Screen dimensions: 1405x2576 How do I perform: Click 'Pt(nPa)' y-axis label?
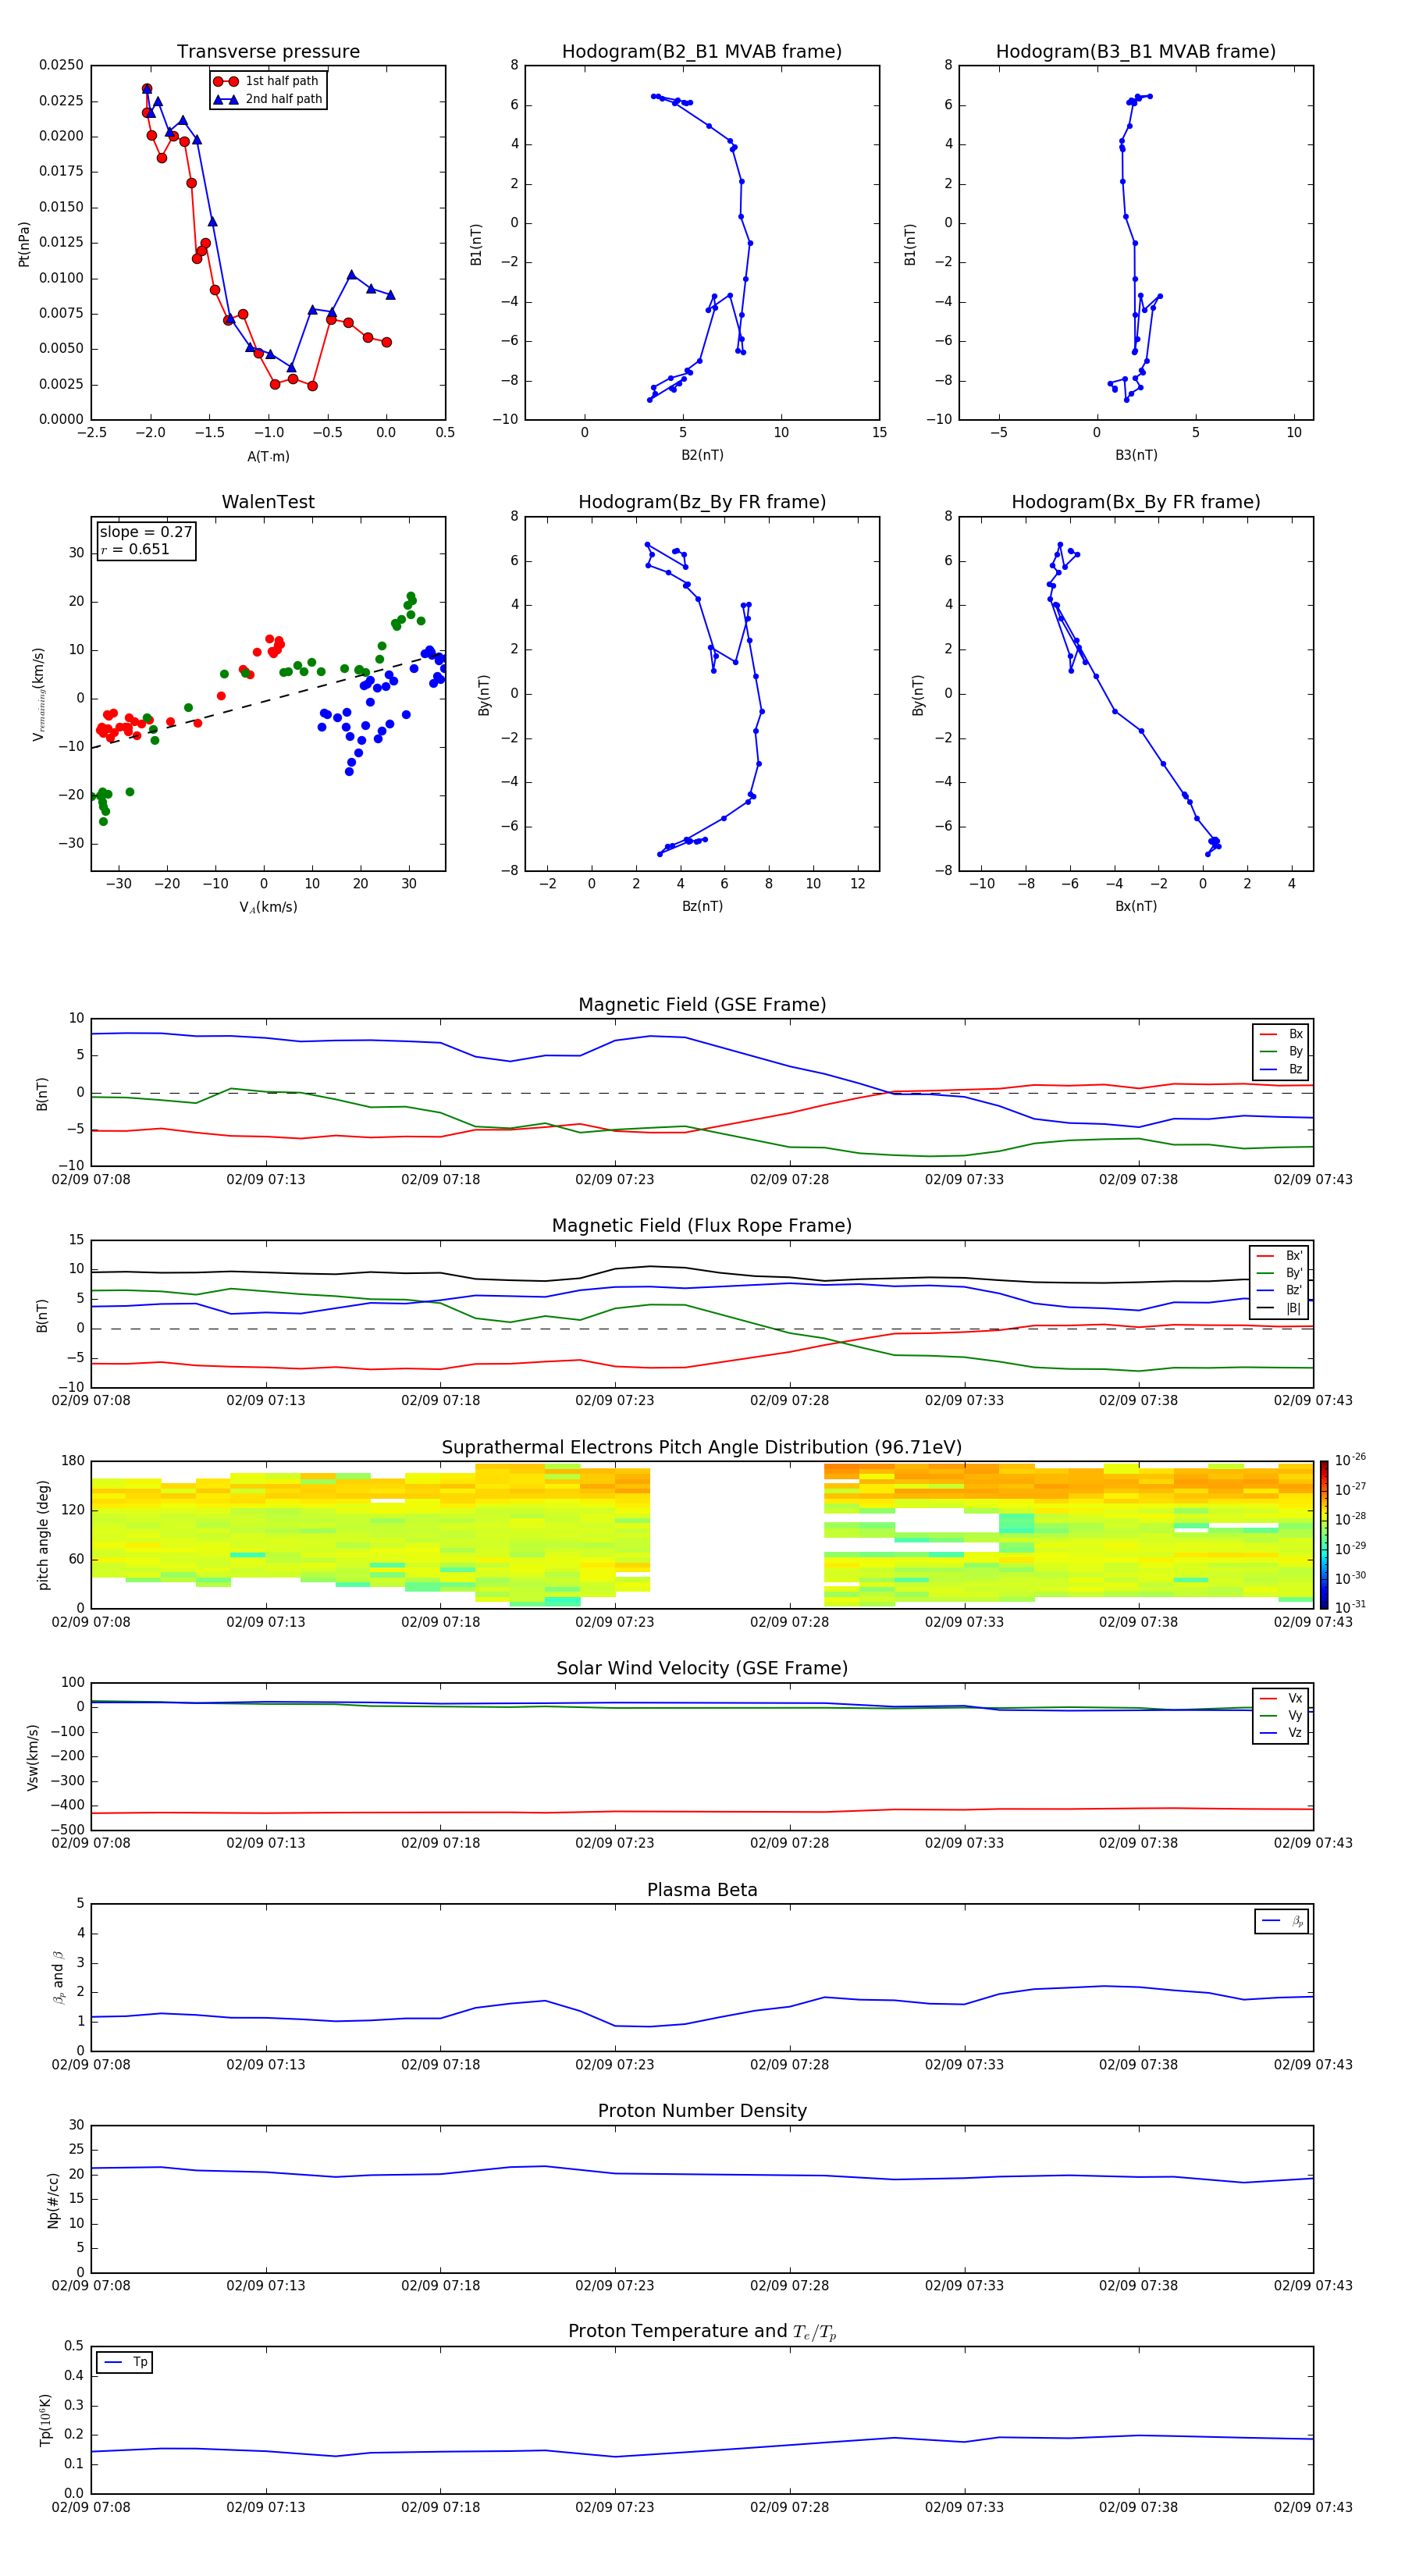click(x=24, y=244)
